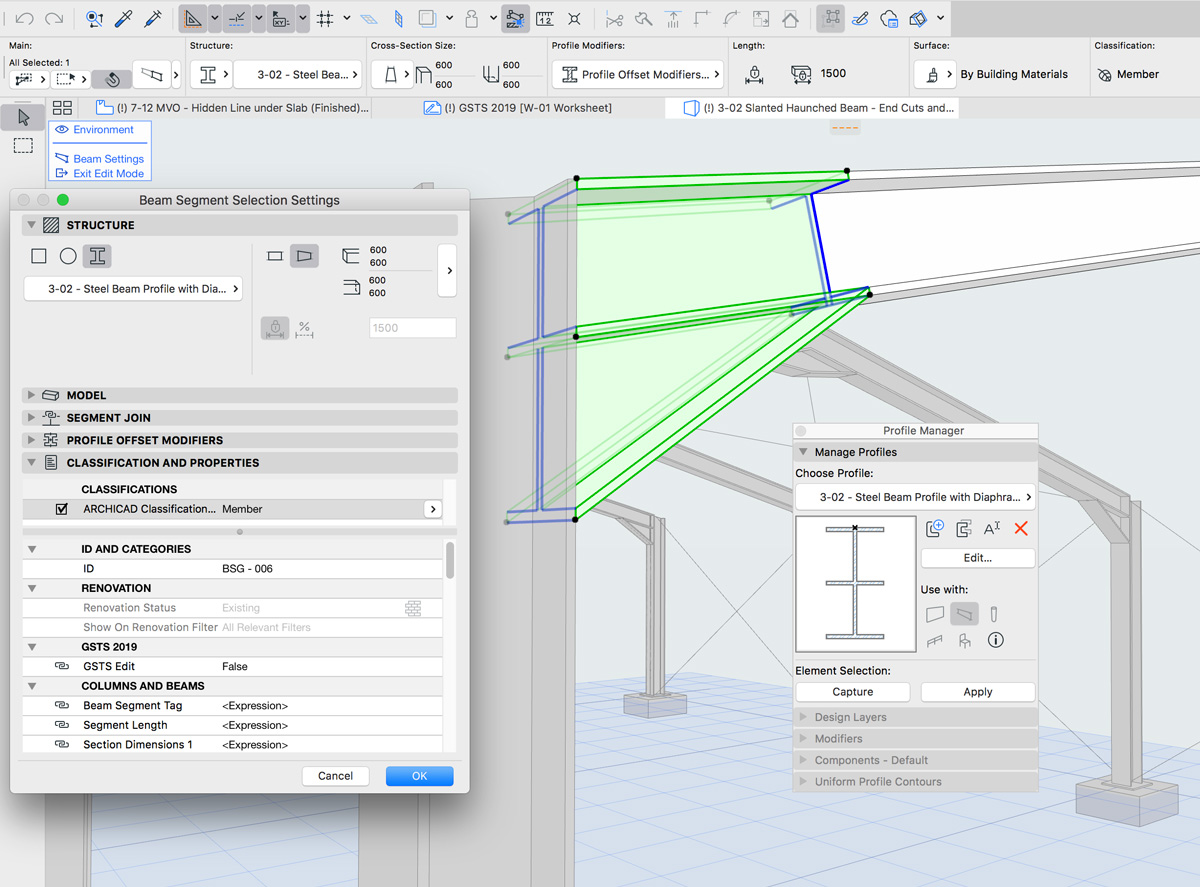Enable Use with Beam toggle
Screen dimensions: 1200x887
(964, 614)
